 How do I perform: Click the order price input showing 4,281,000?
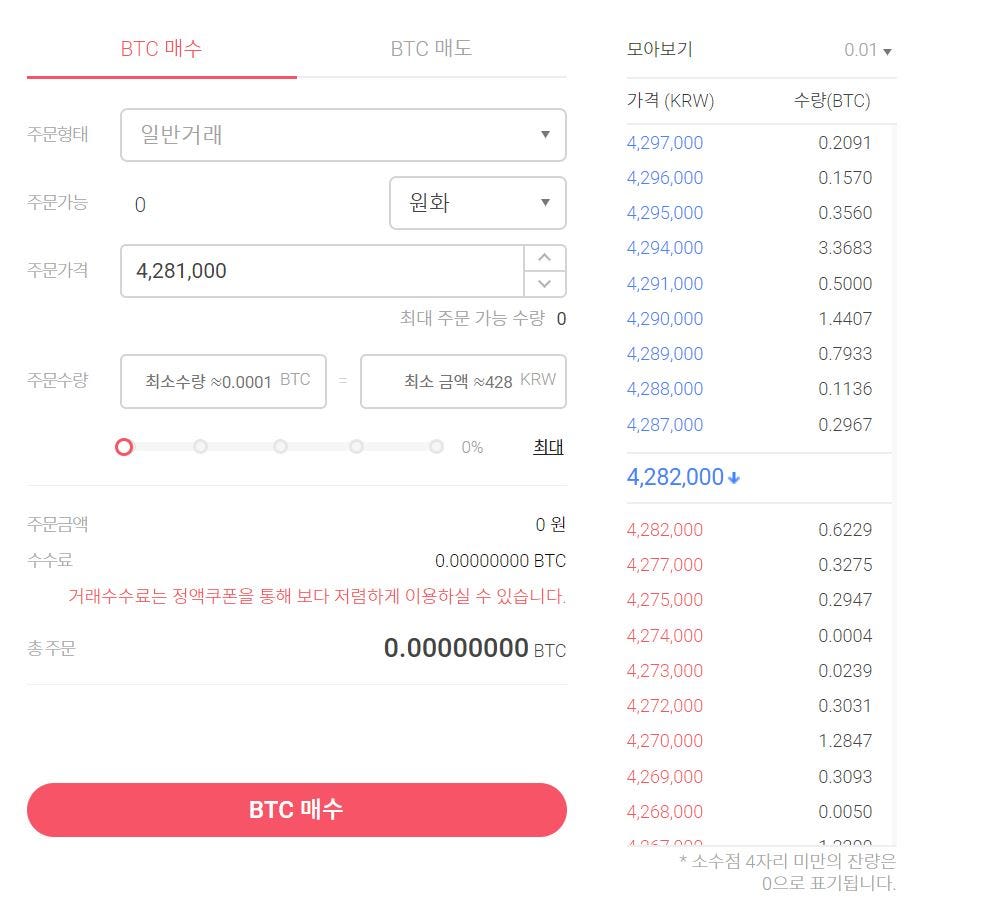pos(321,270)
